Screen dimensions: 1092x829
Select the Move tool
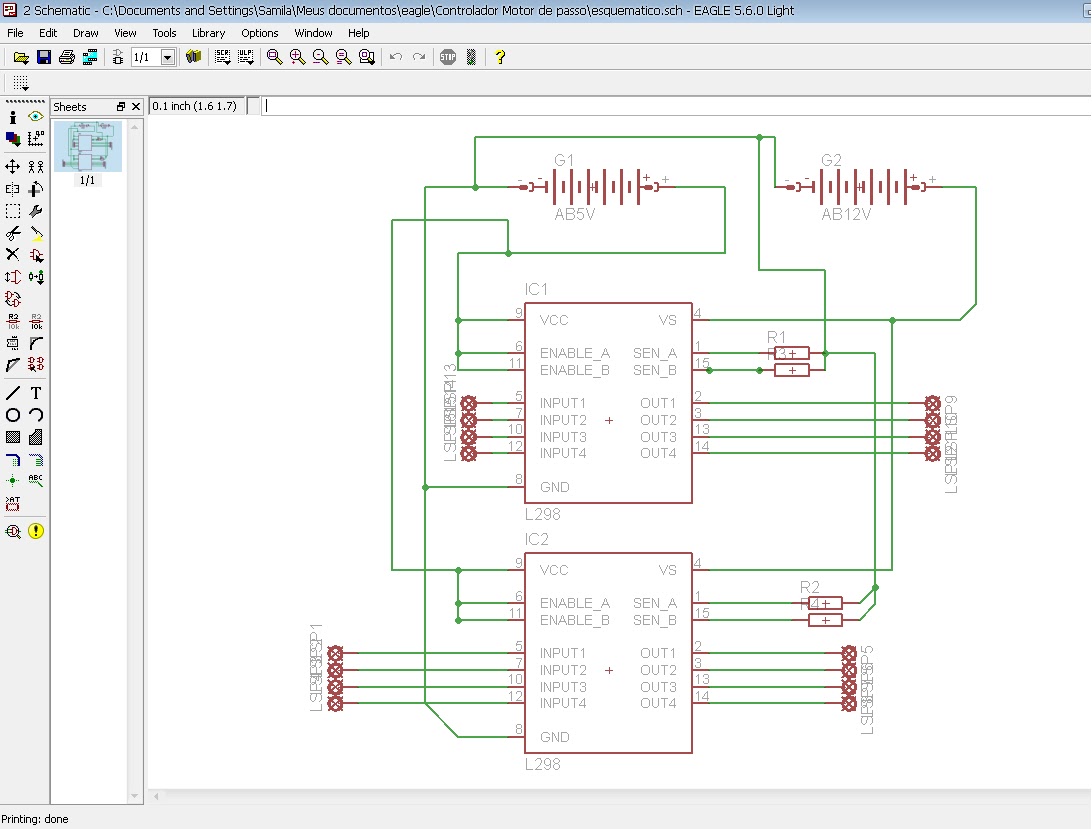click(13, 166)
